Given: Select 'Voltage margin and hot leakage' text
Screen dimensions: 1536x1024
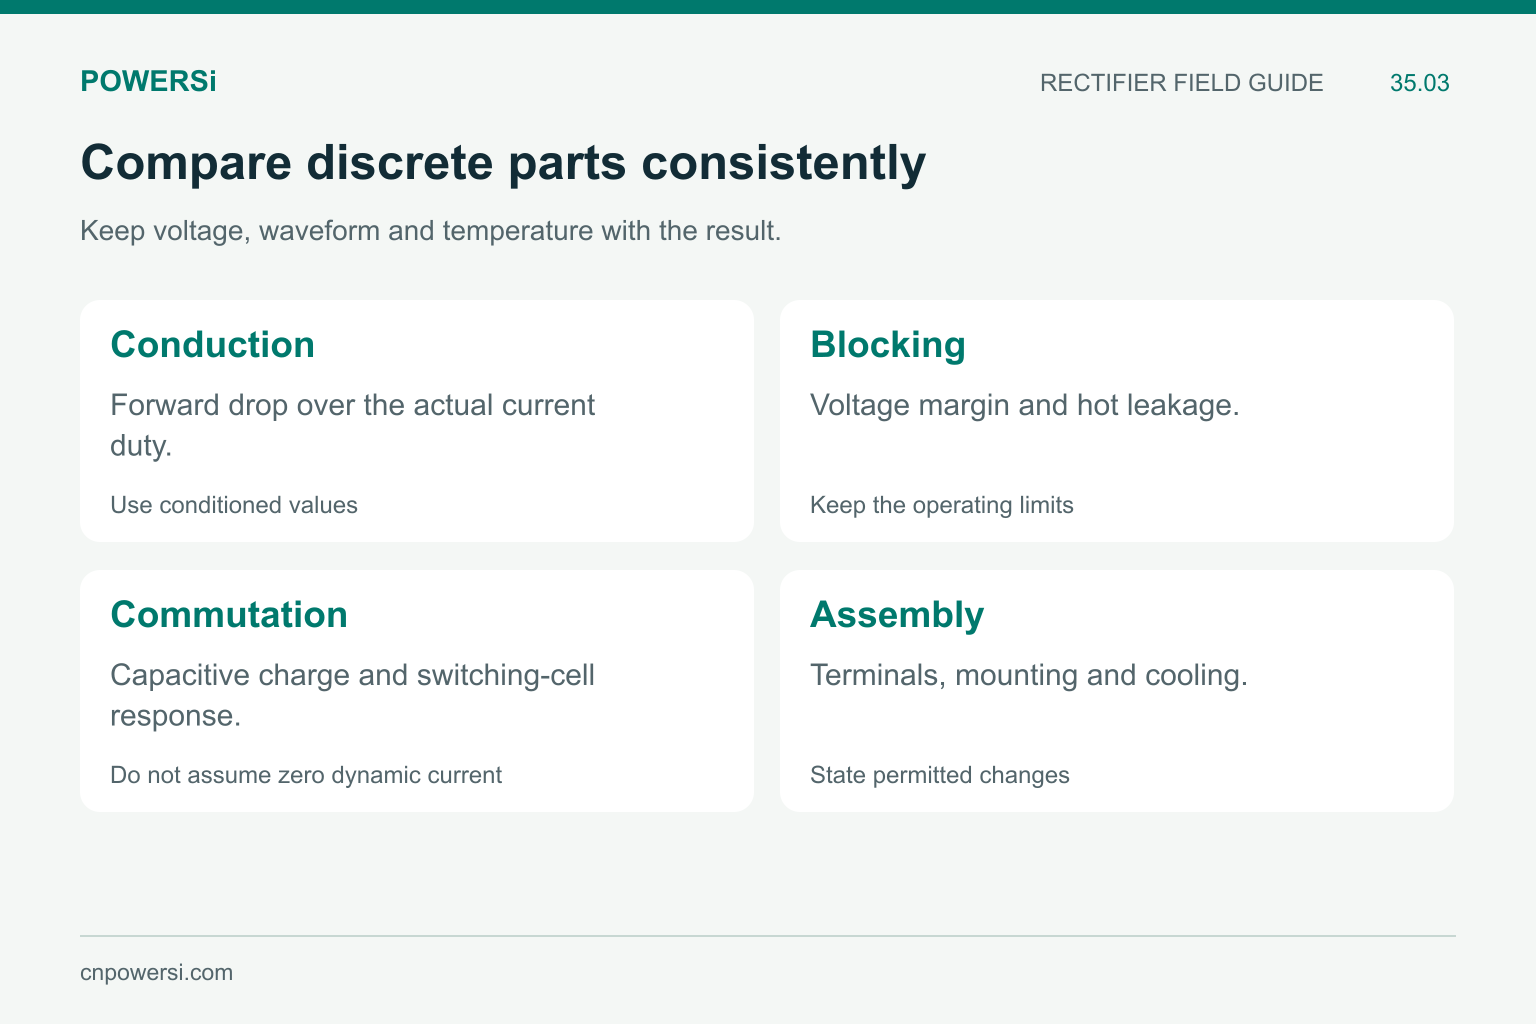Looking at the screenshot, I should coord(1025,405).
